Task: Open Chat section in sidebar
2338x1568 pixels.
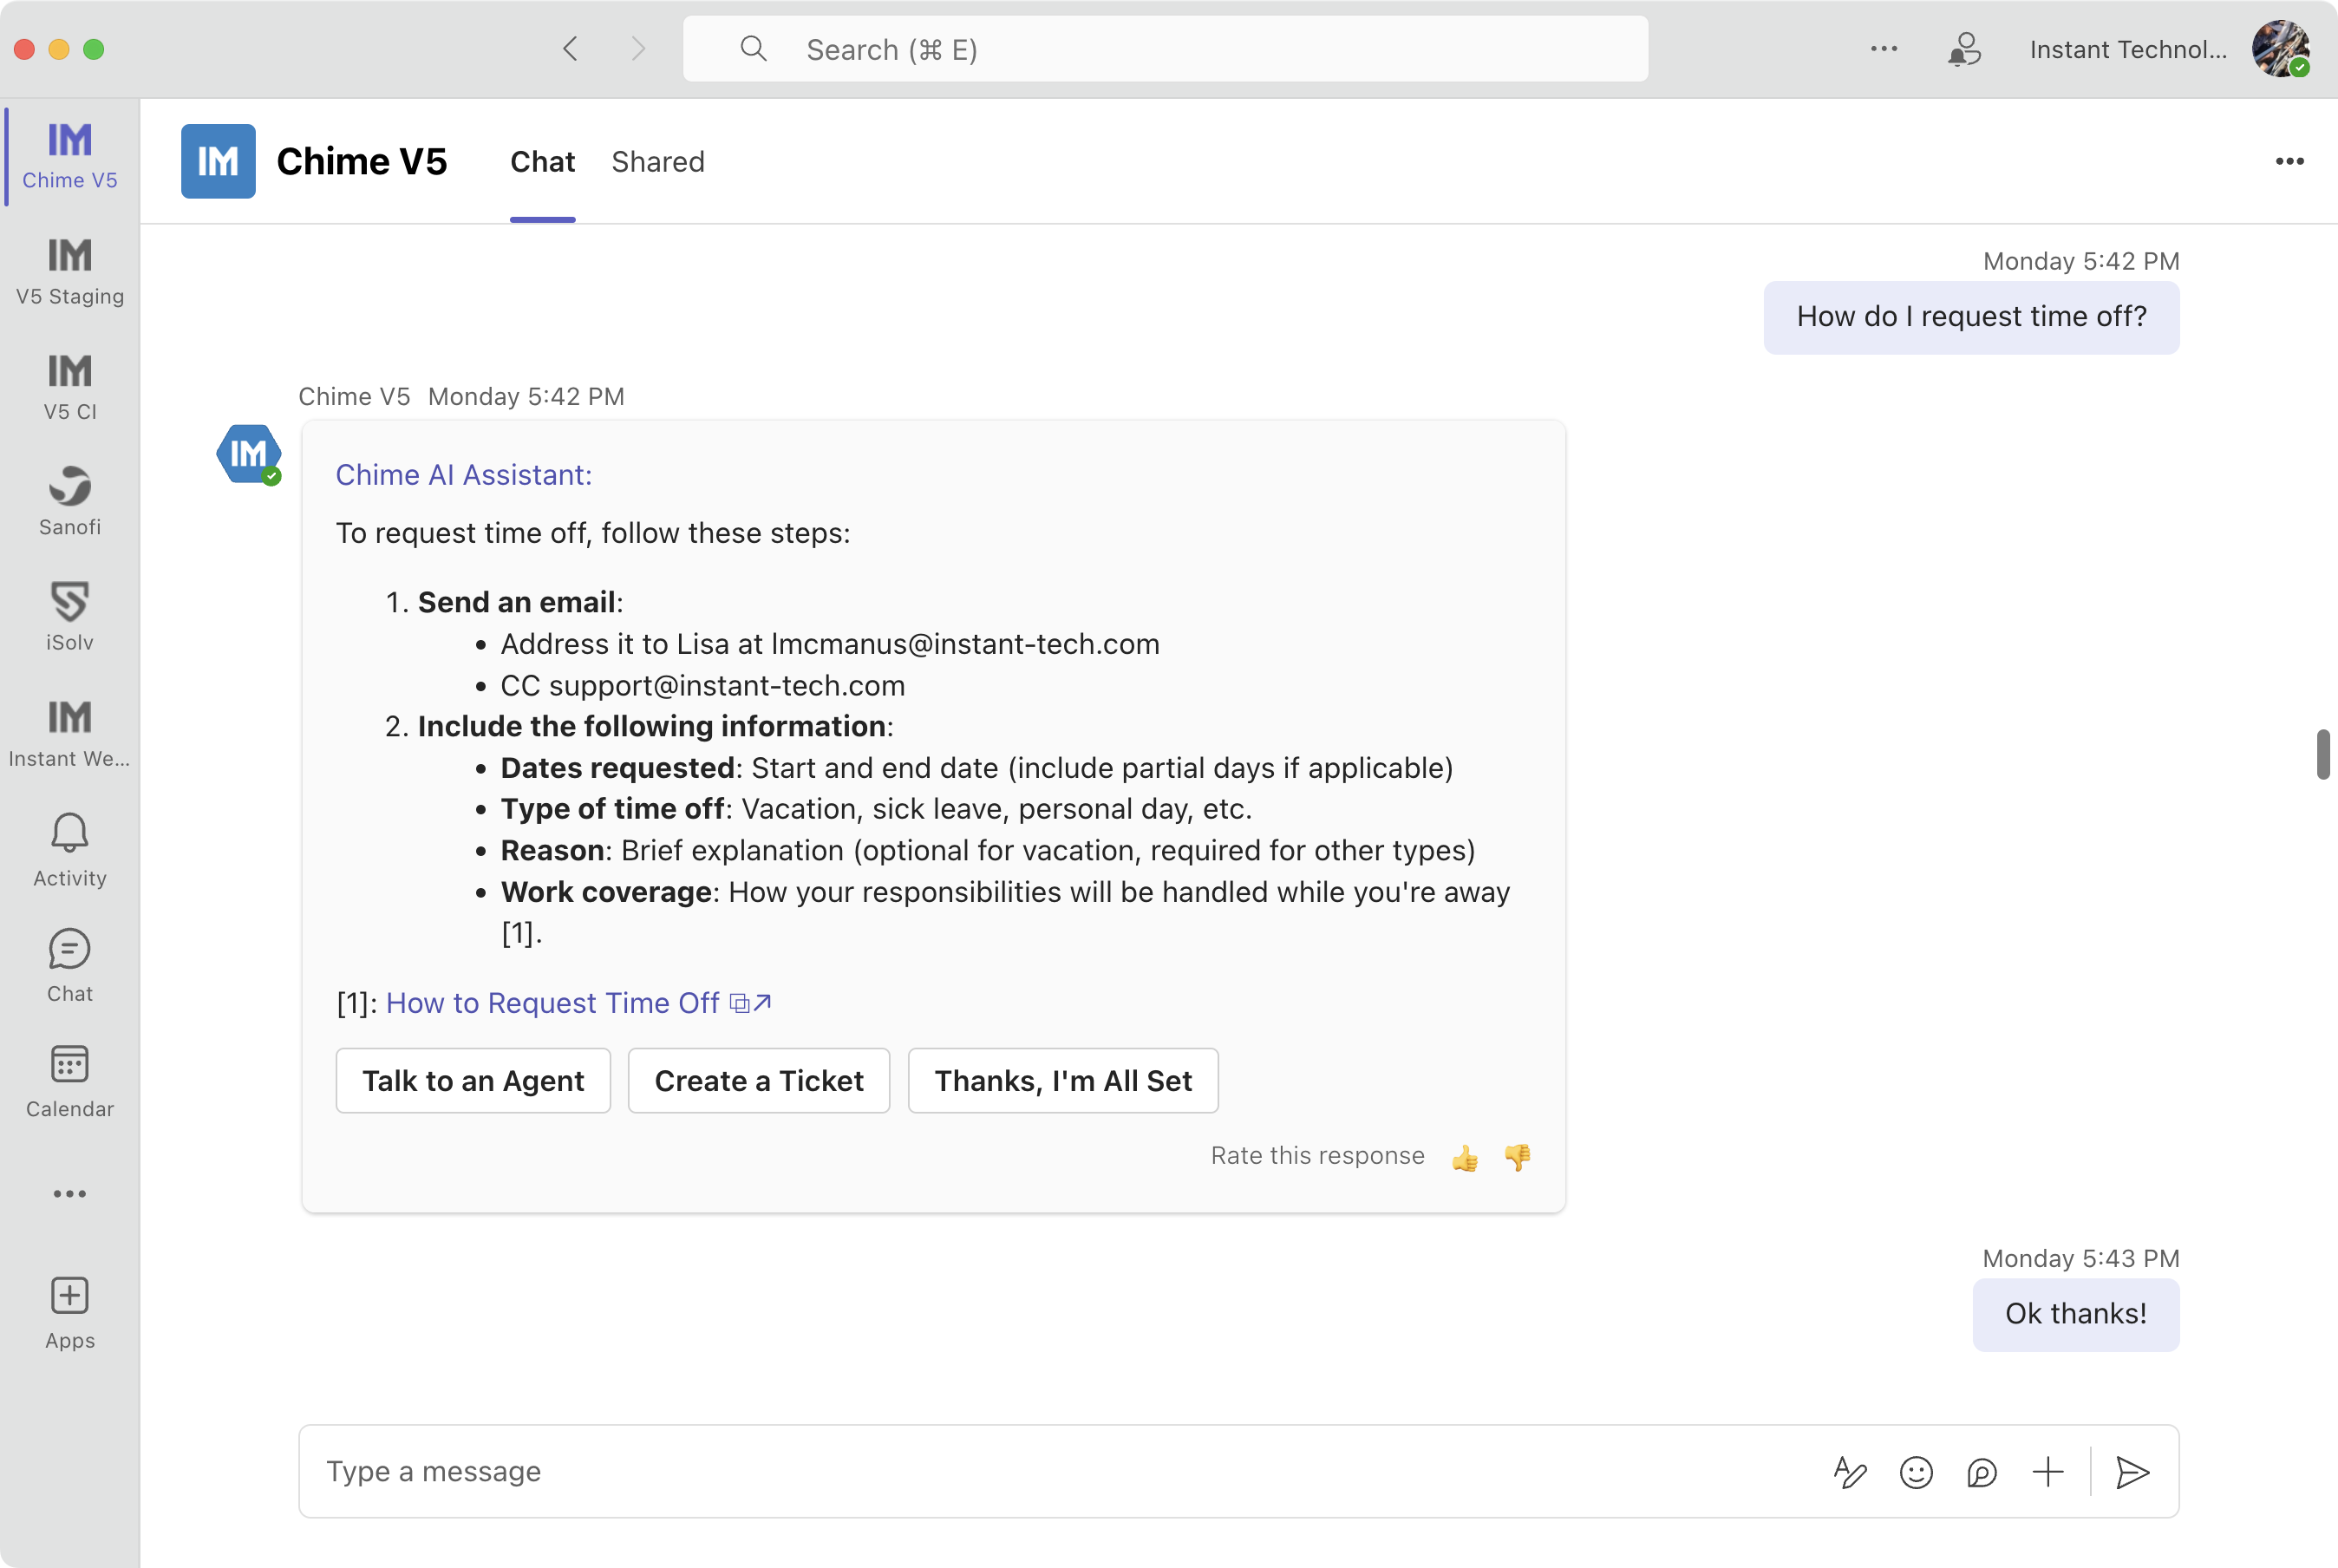Action: coord(70,965)
